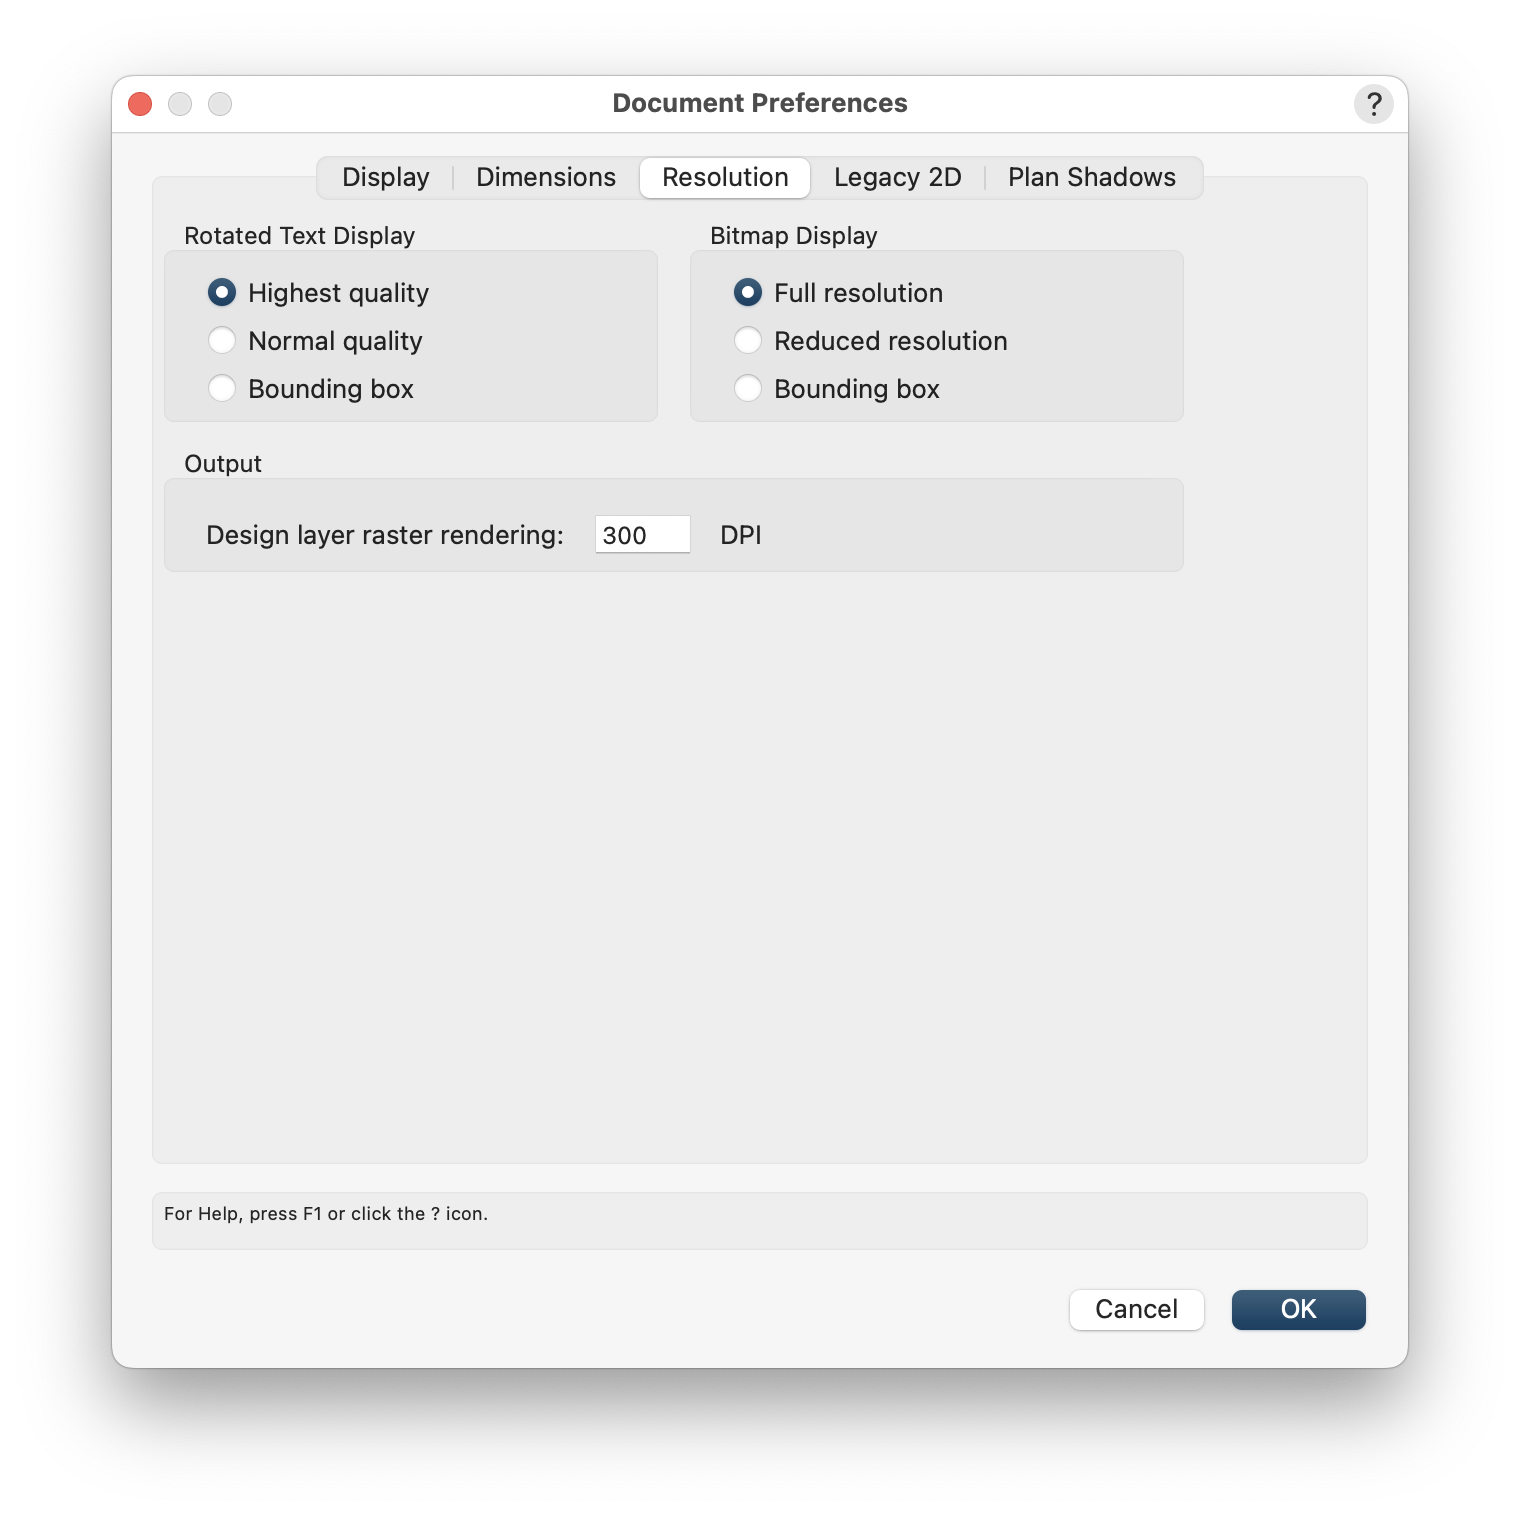Select Reduced resolution for bitmaps

tap(748, 340)
